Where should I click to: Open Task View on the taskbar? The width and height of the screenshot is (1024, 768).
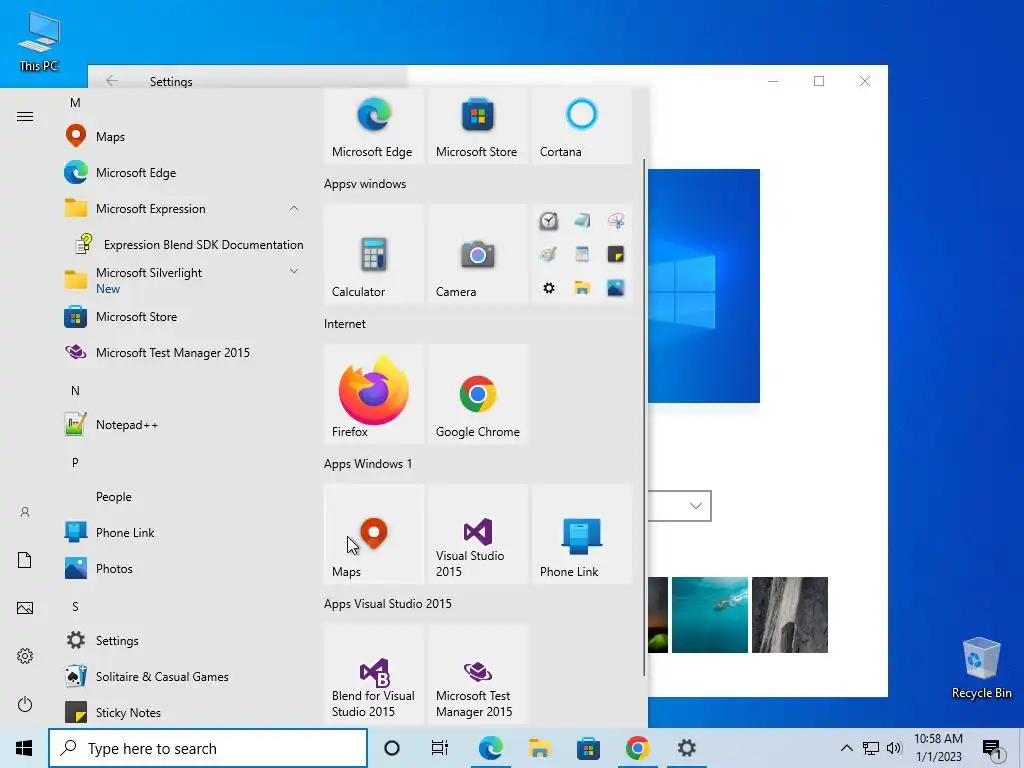click(440, 748)
